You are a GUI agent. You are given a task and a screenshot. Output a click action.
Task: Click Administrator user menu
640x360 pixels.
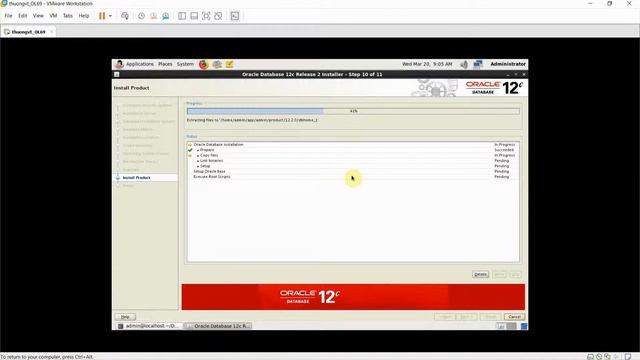[508, 64]
